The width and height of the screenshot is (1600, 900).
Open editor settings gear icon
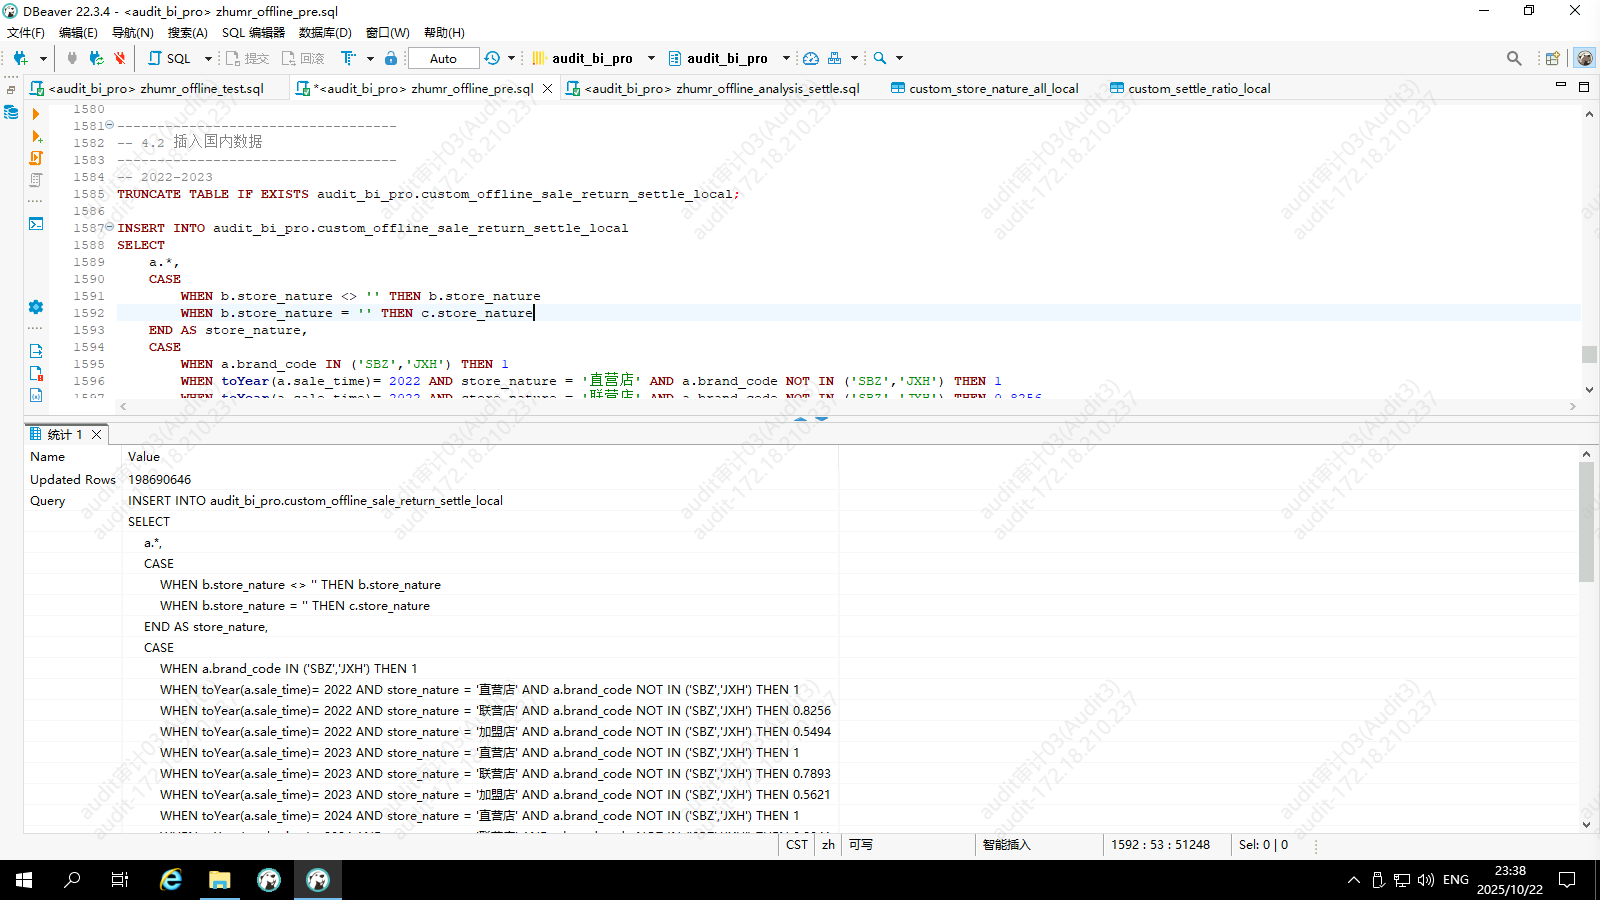coord(36,307)
